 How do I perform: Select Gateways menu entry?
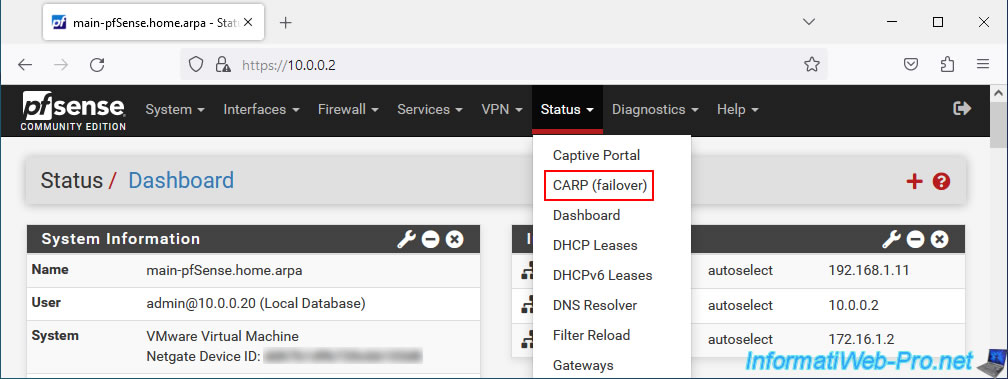coord(583,366)
